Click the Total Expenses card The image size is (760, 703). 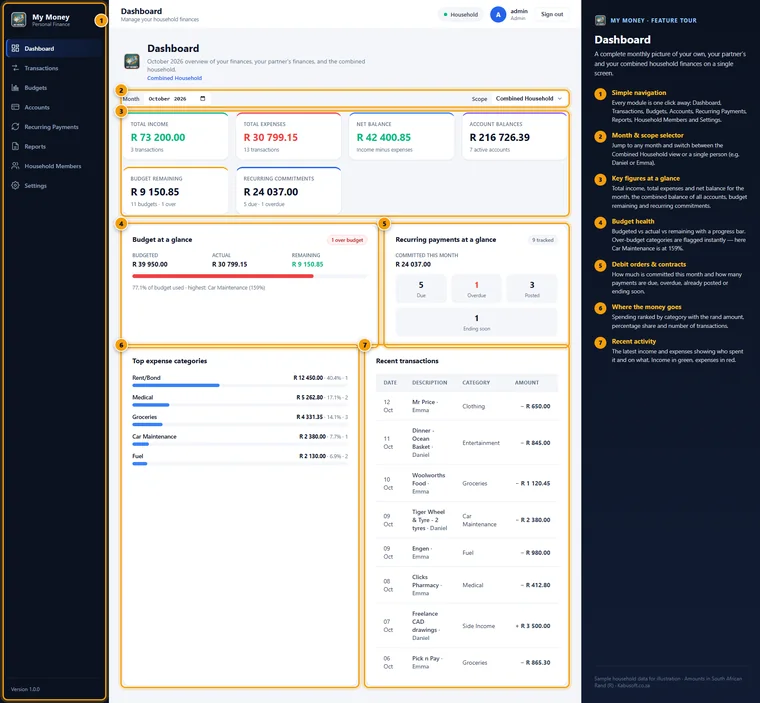pyautogui.click(x=288, y=136)
